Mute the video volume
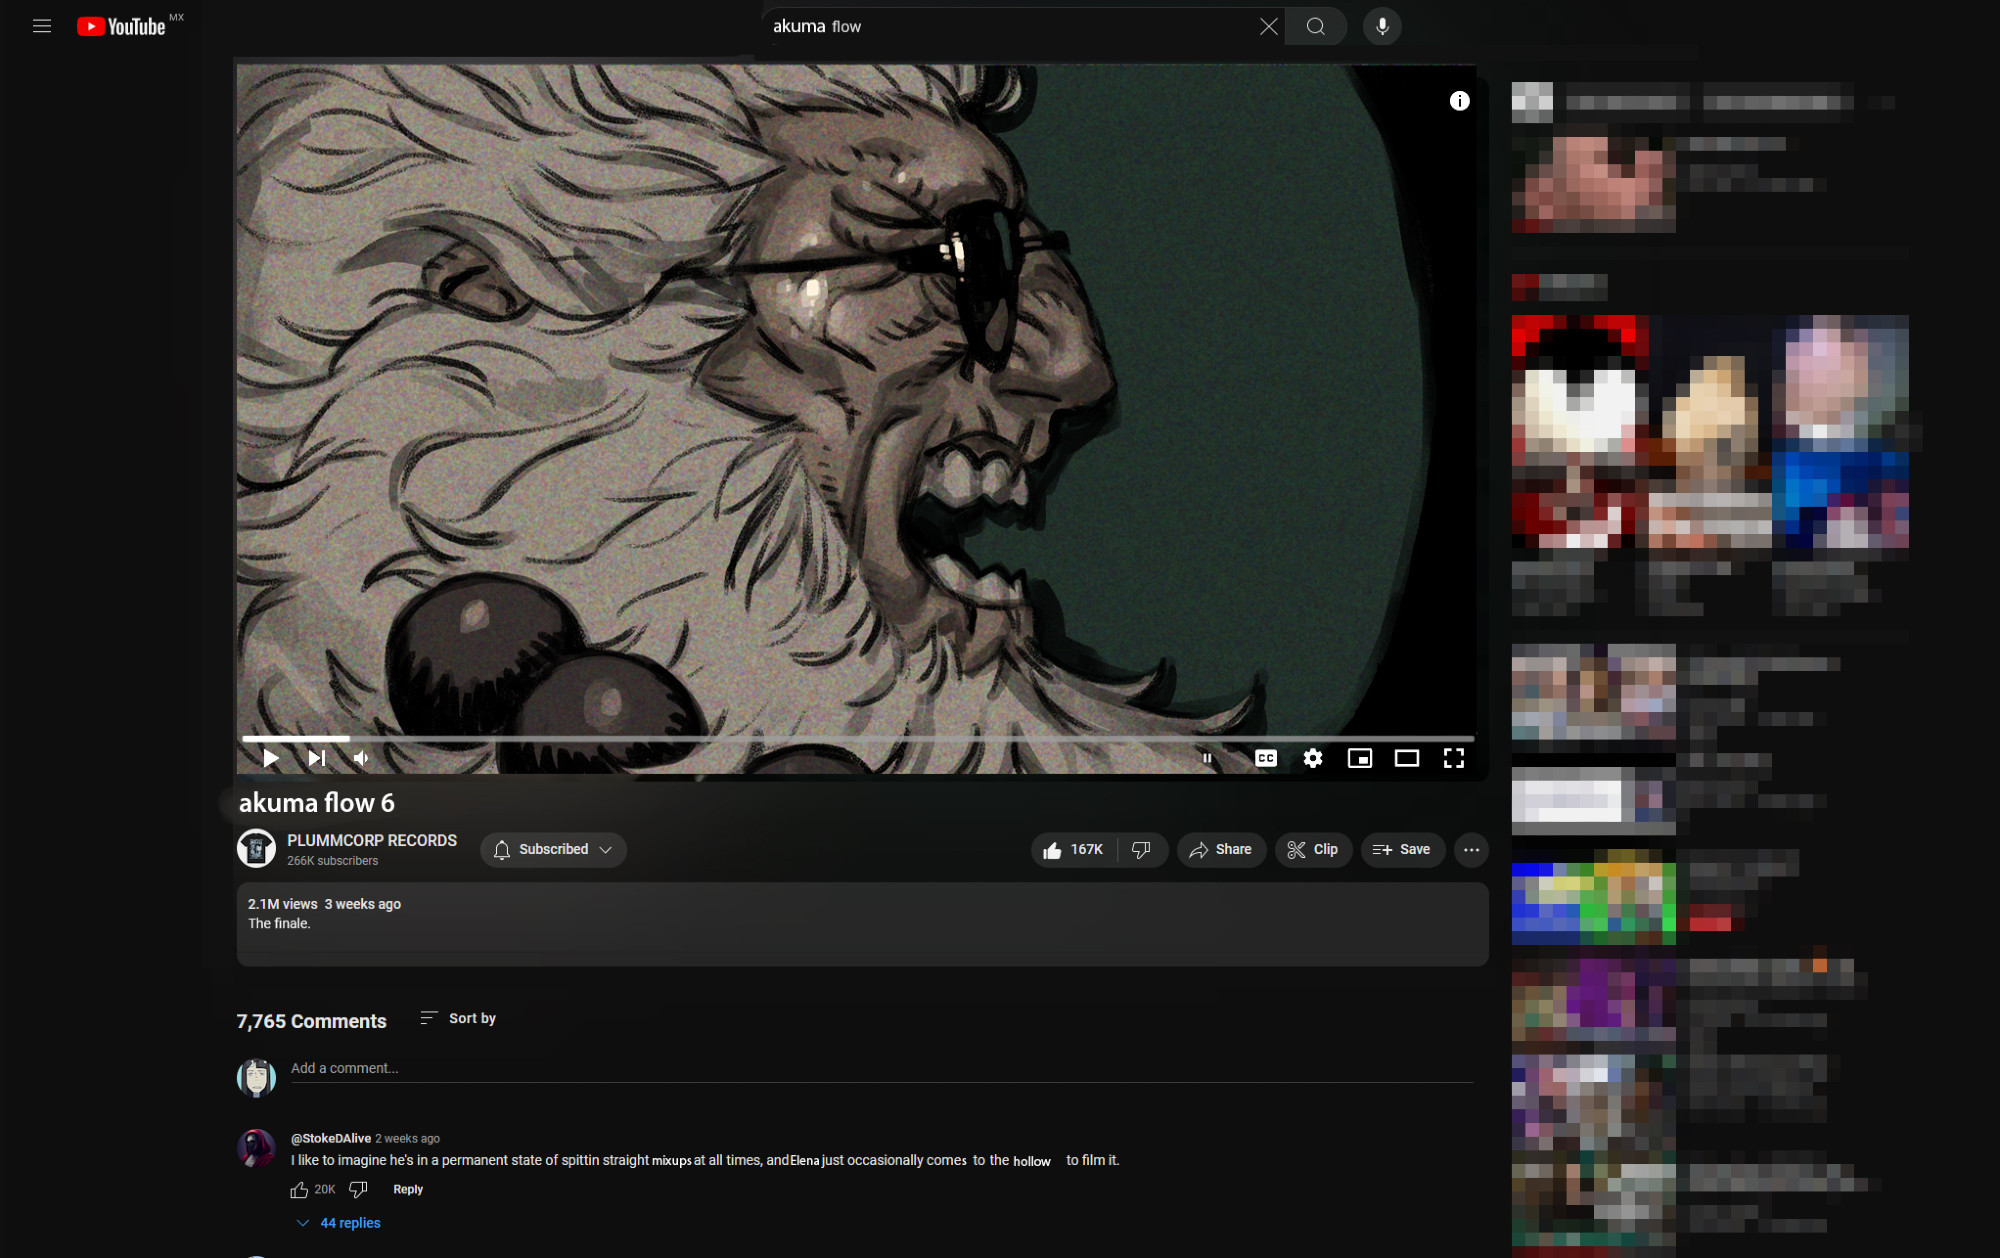Image resolution: width=2000 pixels, height=1258 pixels. pos(362,758)
